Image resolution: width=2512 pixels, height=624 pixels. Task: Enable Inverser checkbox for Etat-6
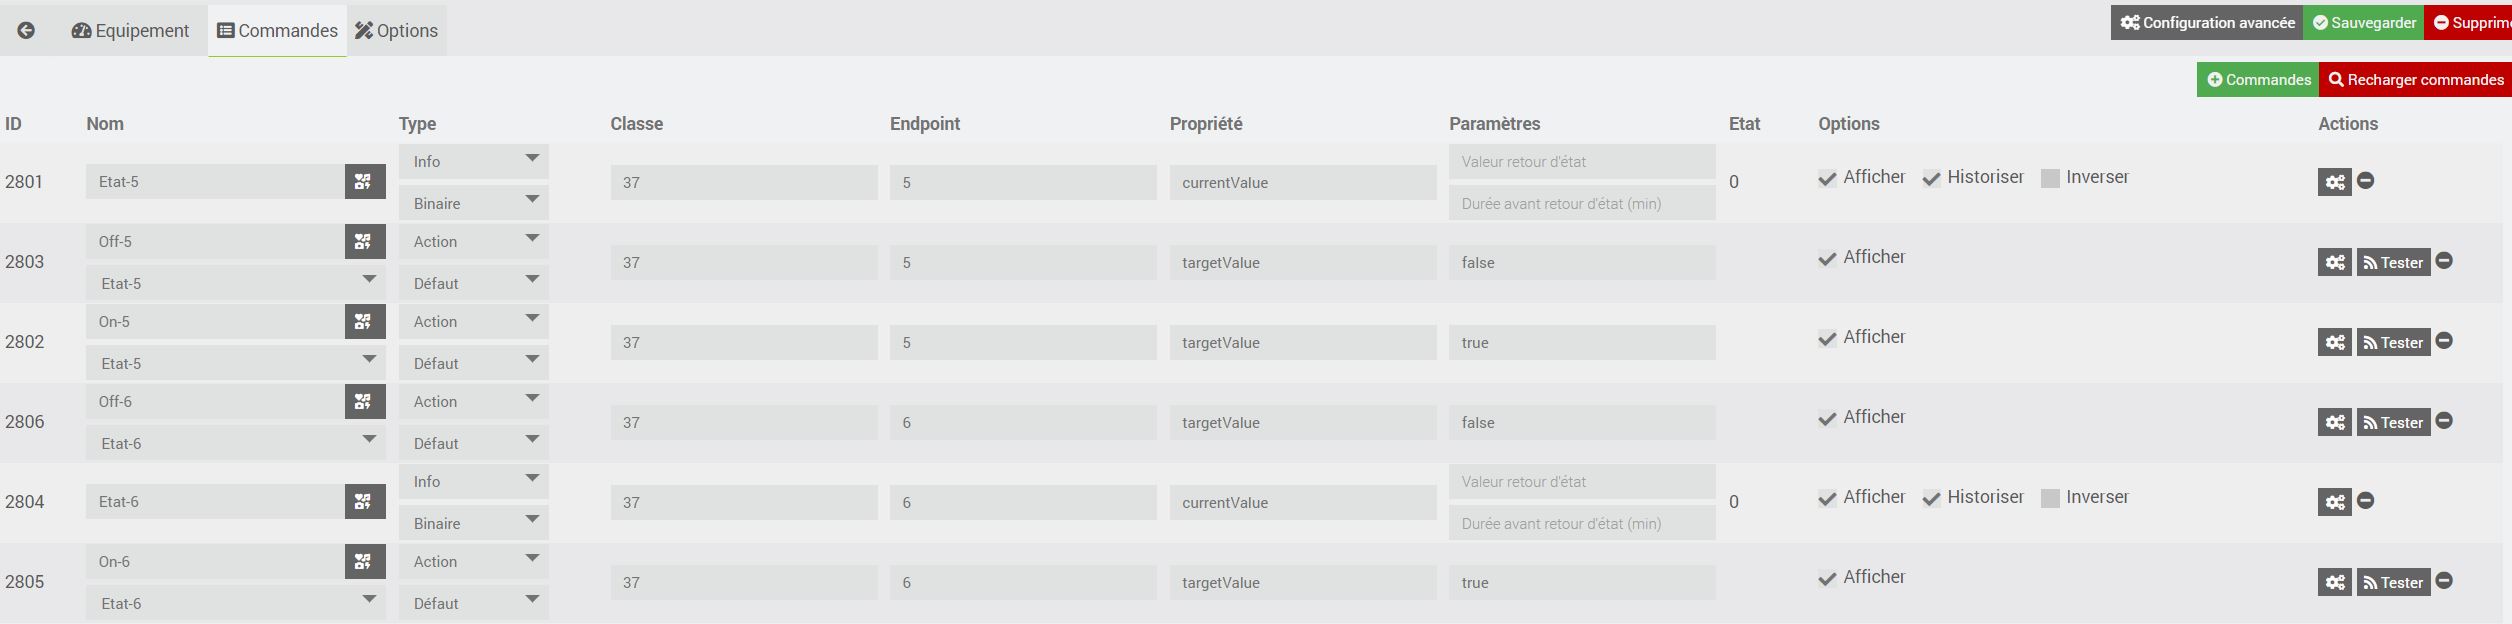coord(2050,499)
